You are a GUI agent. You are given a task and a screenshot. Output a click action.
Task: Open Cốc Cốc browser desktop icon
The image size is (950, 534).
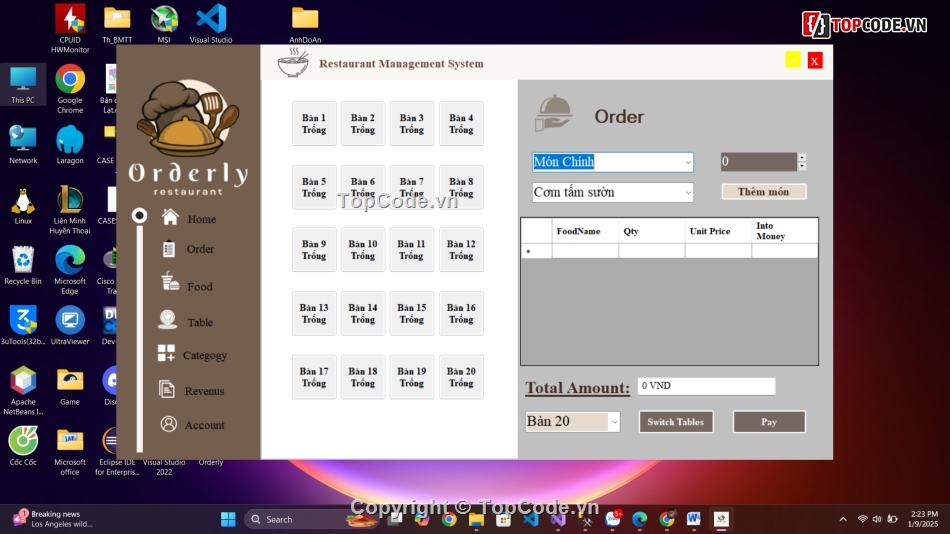click(x=23, y=446)
